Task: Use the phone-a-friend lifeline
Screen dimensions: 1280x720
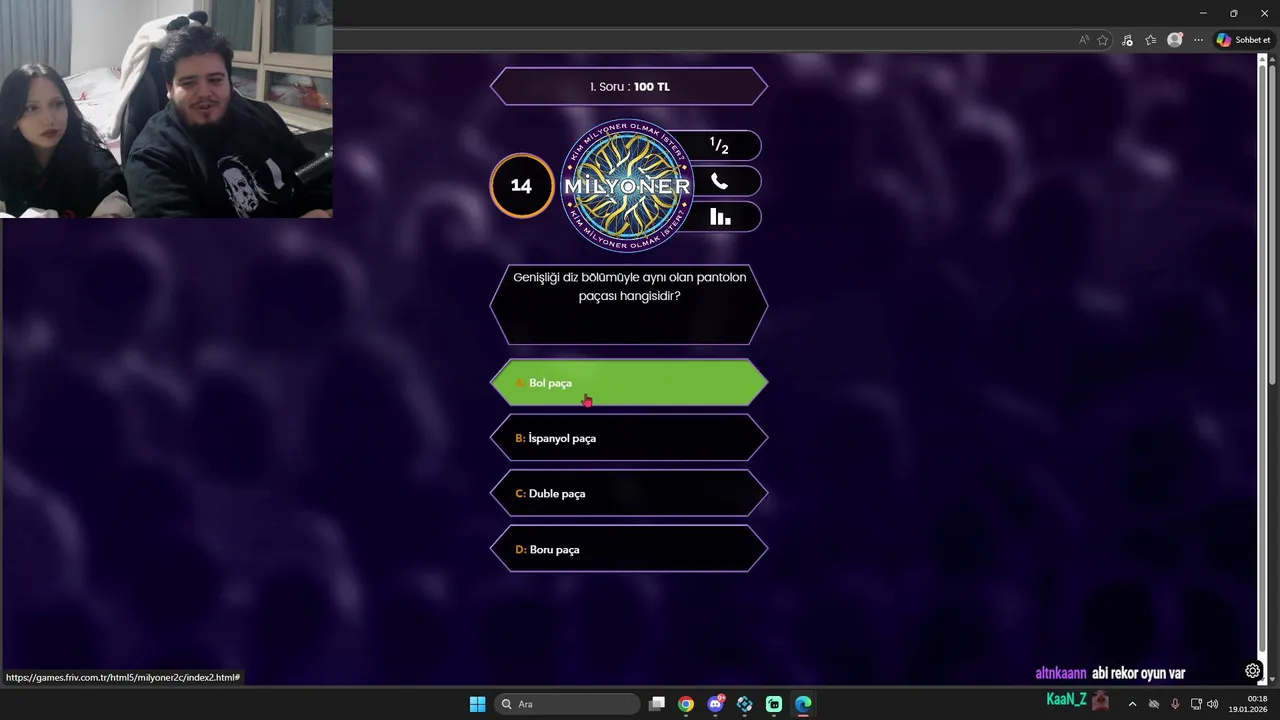Action: click(x=721, y=182)
